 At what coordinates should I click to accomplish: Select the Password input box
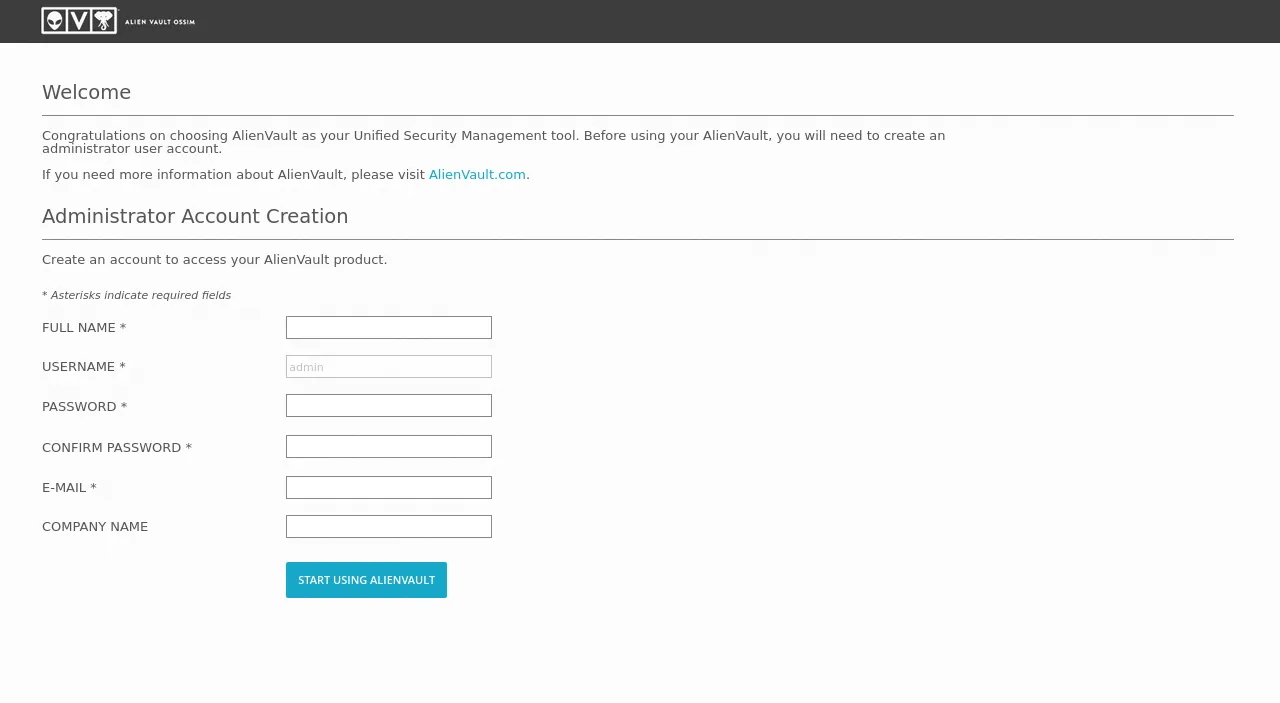(388, 406)
